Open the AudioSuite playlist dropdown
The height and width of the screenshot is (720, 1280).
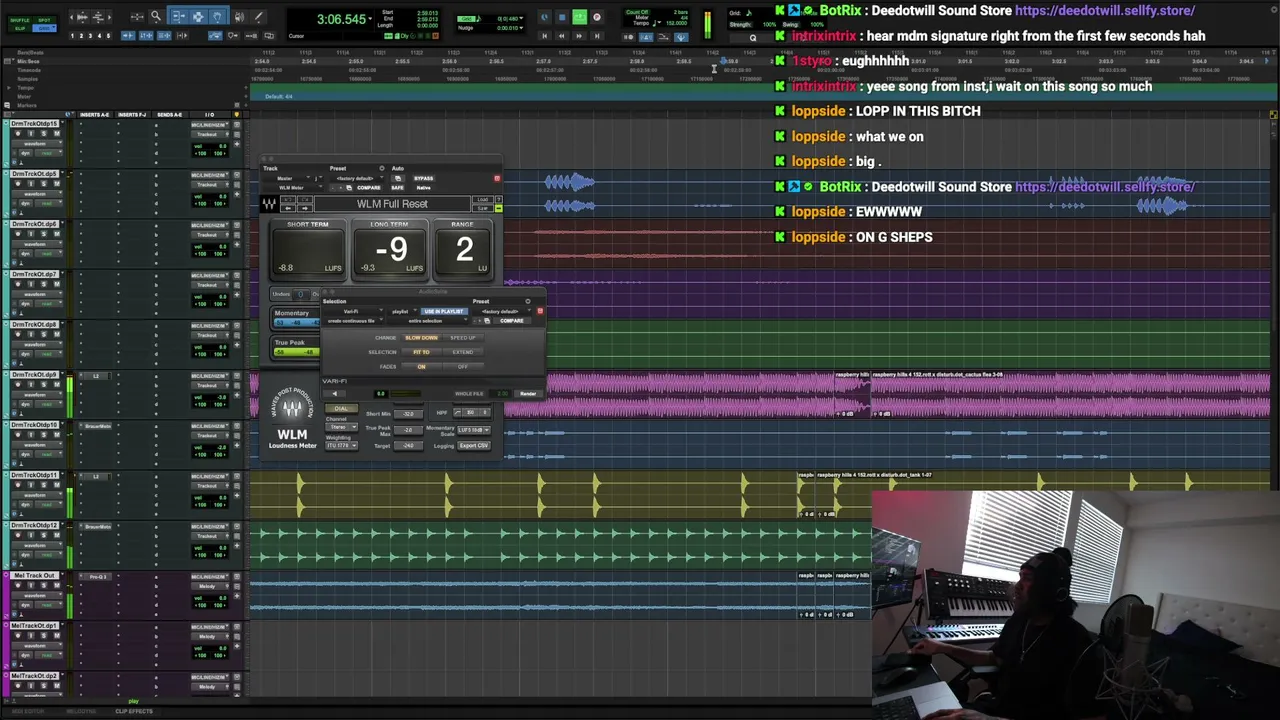pyautogui.click(x=400, y=311)
